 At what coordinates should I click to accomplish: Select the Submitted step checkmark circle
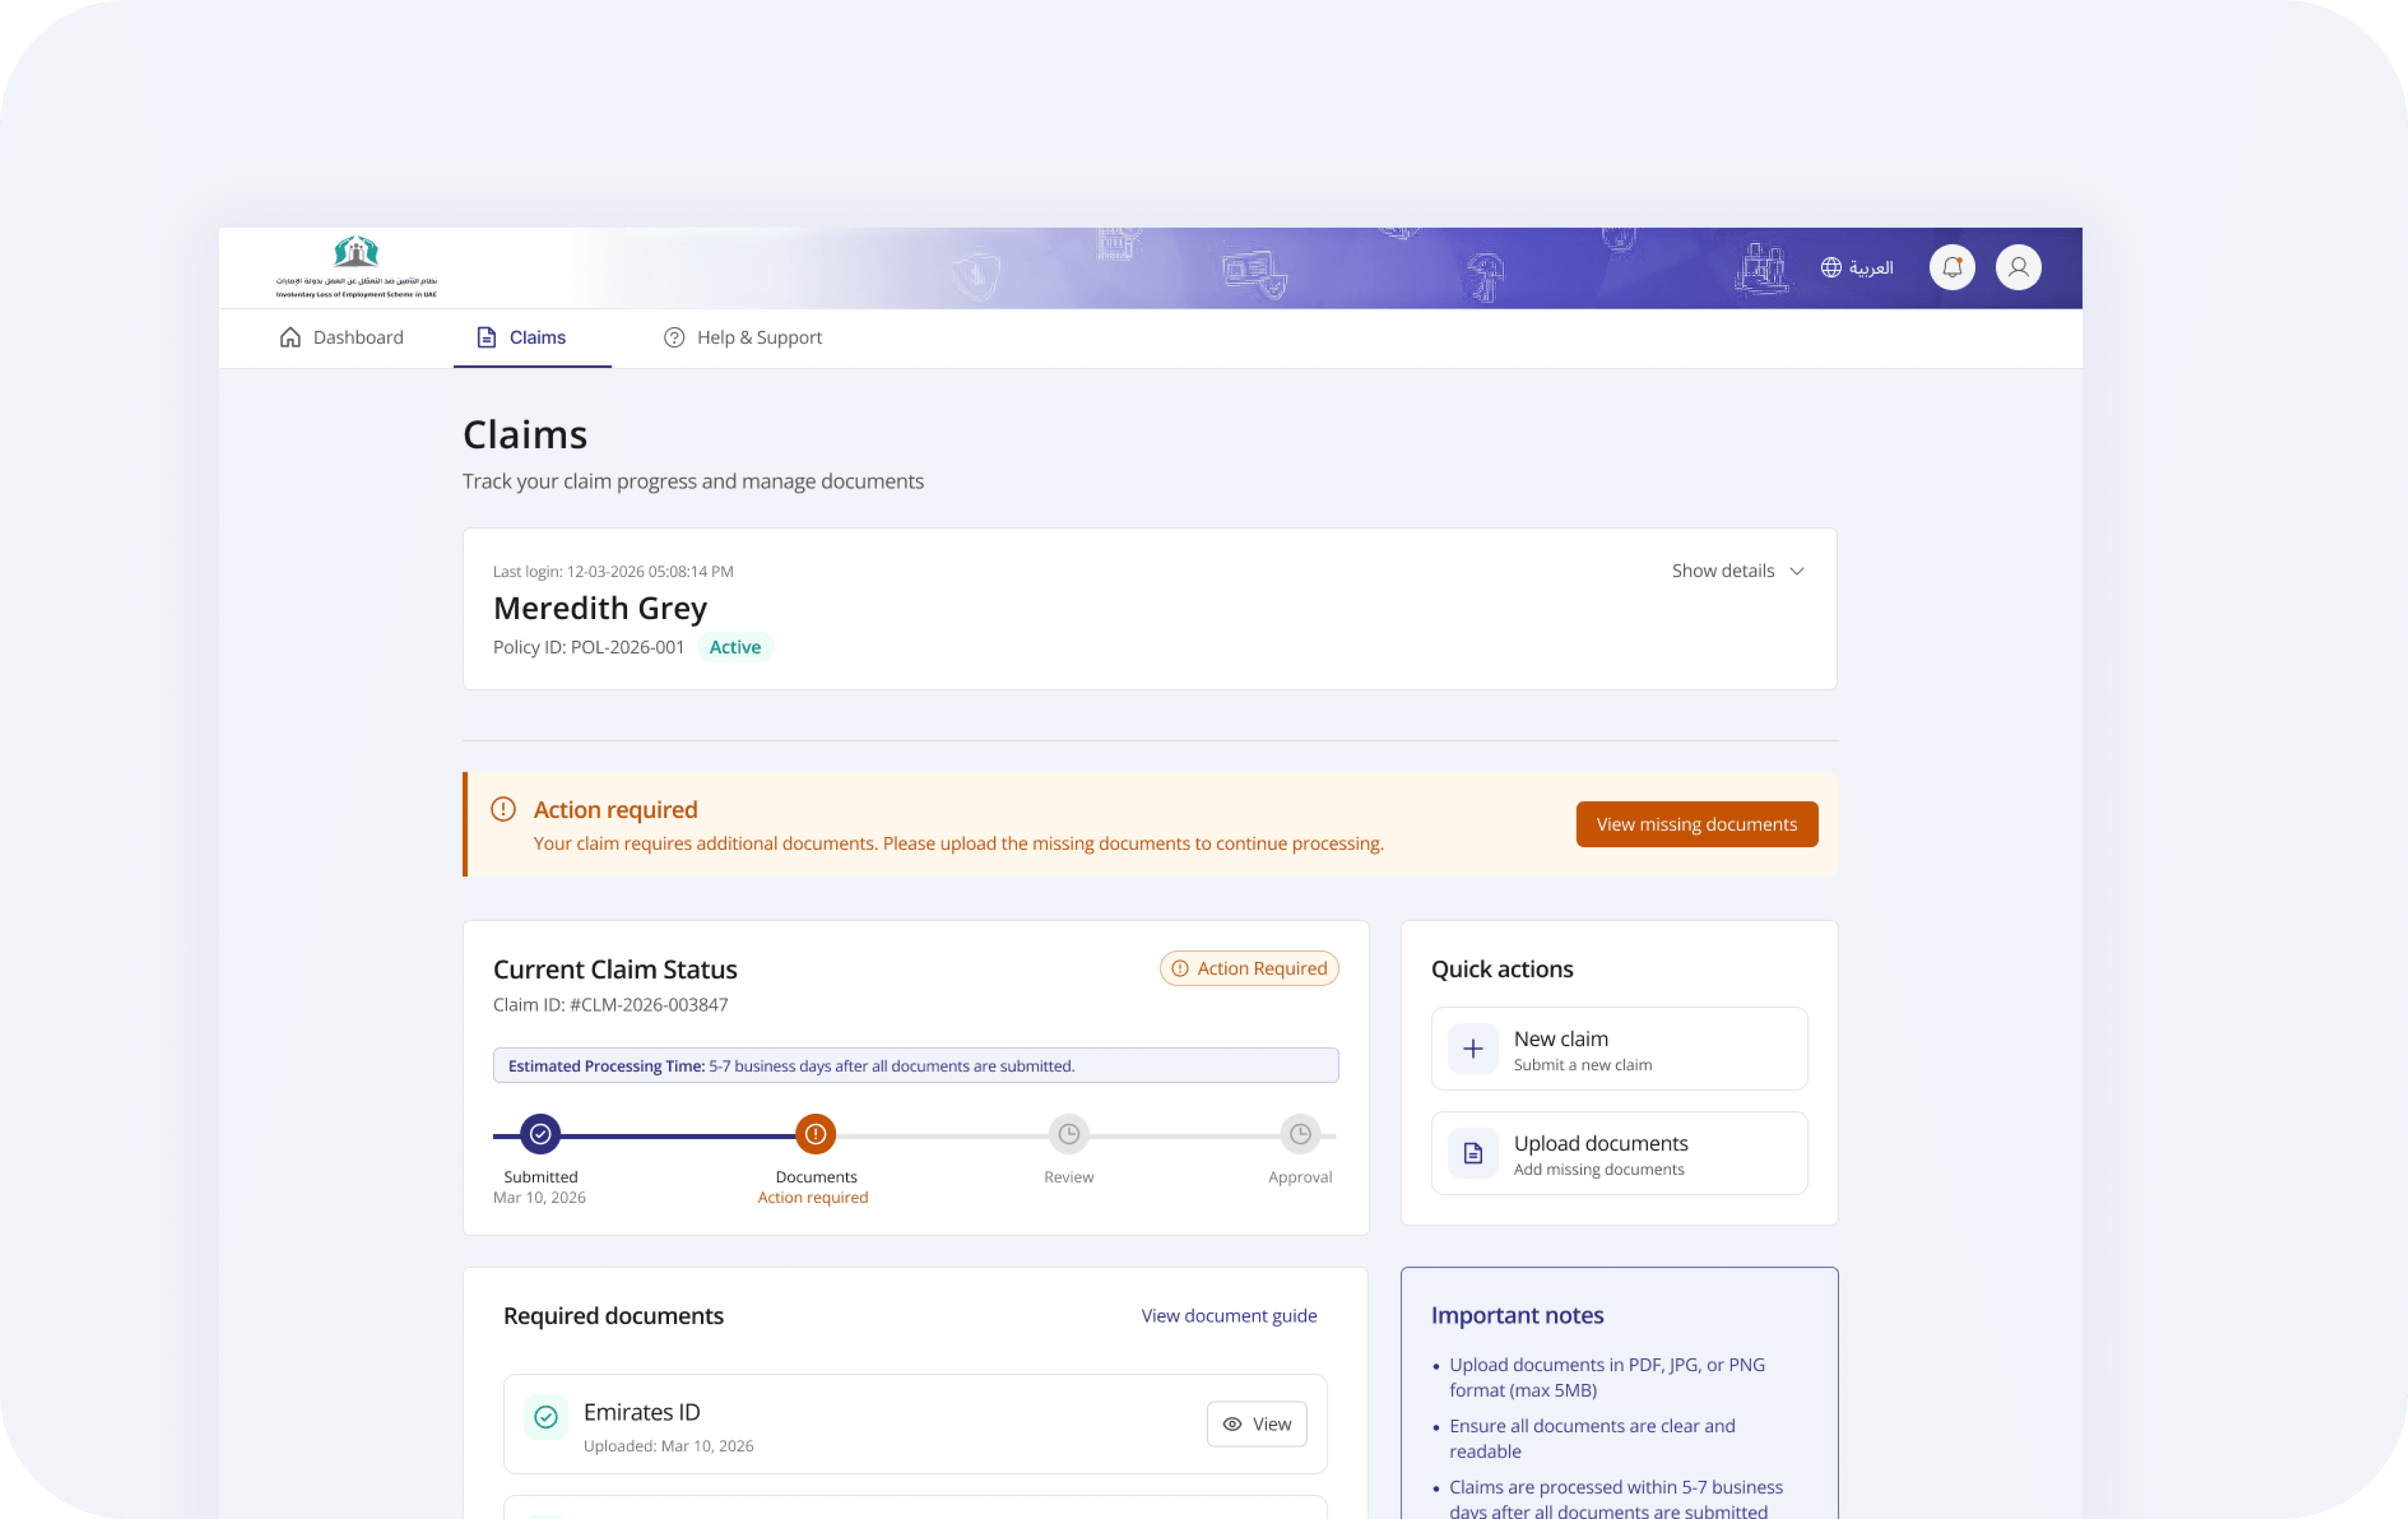[540, 1133]
